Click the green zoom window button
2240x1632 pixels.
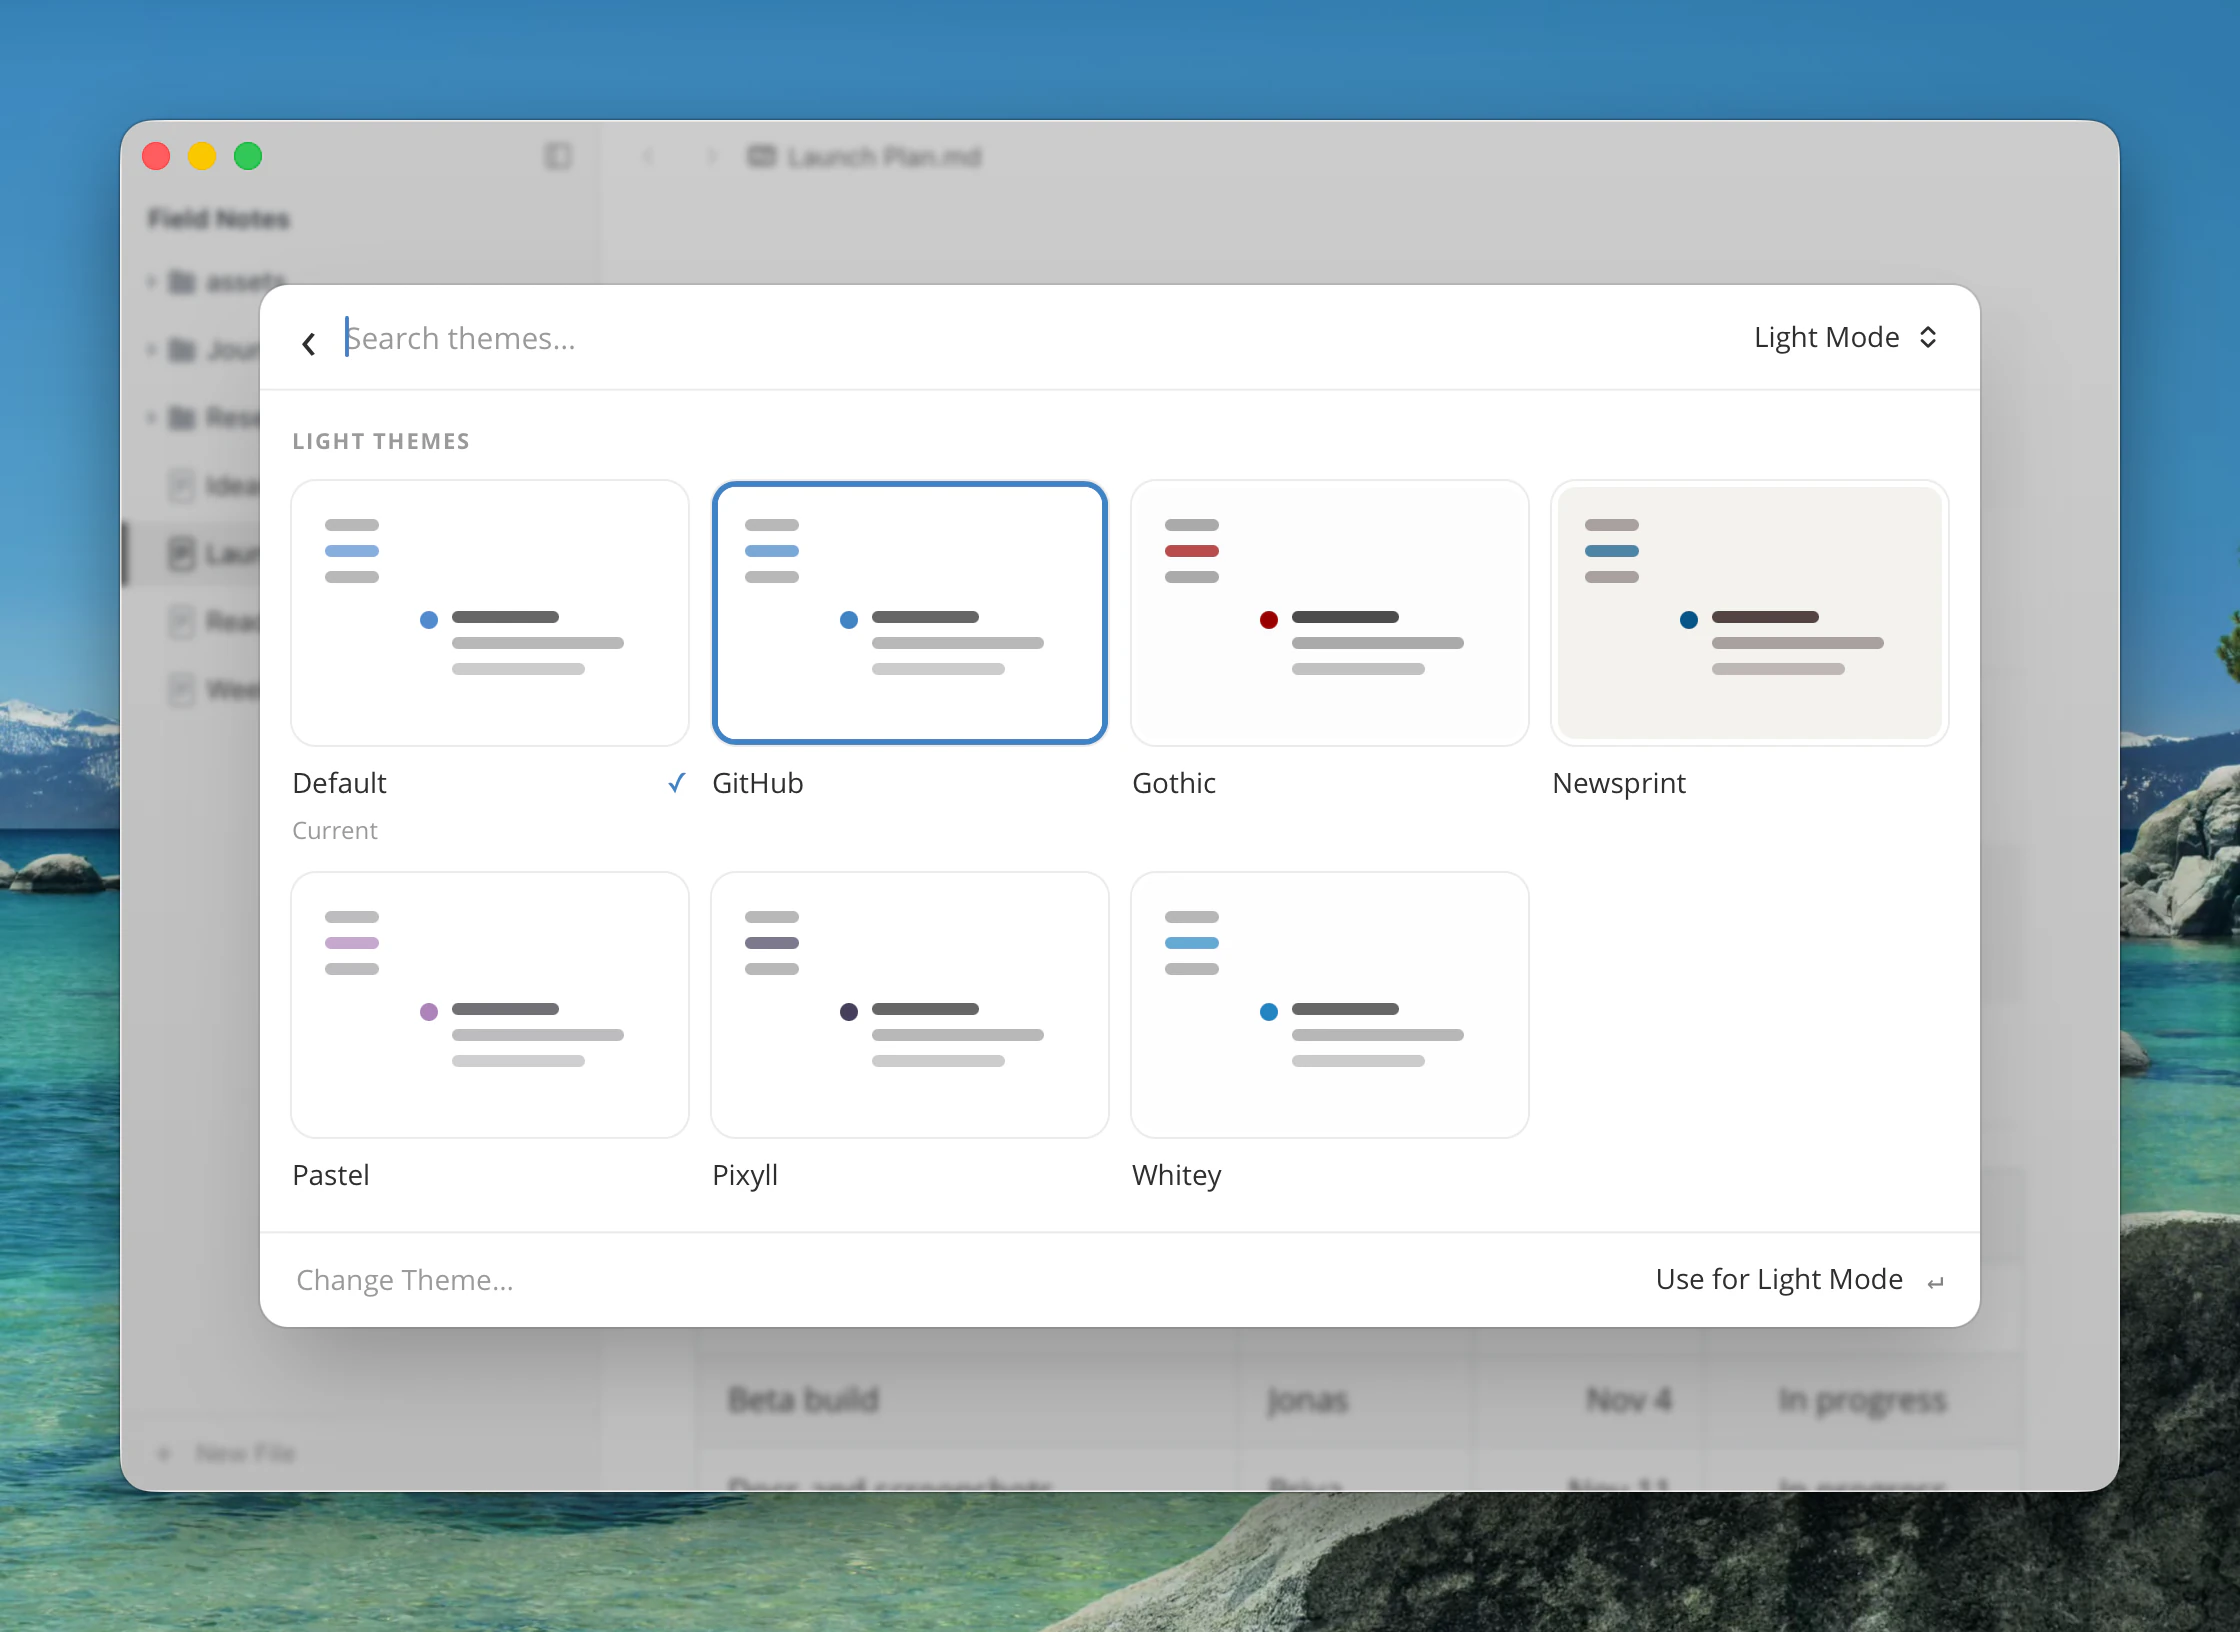pos(248,156)
